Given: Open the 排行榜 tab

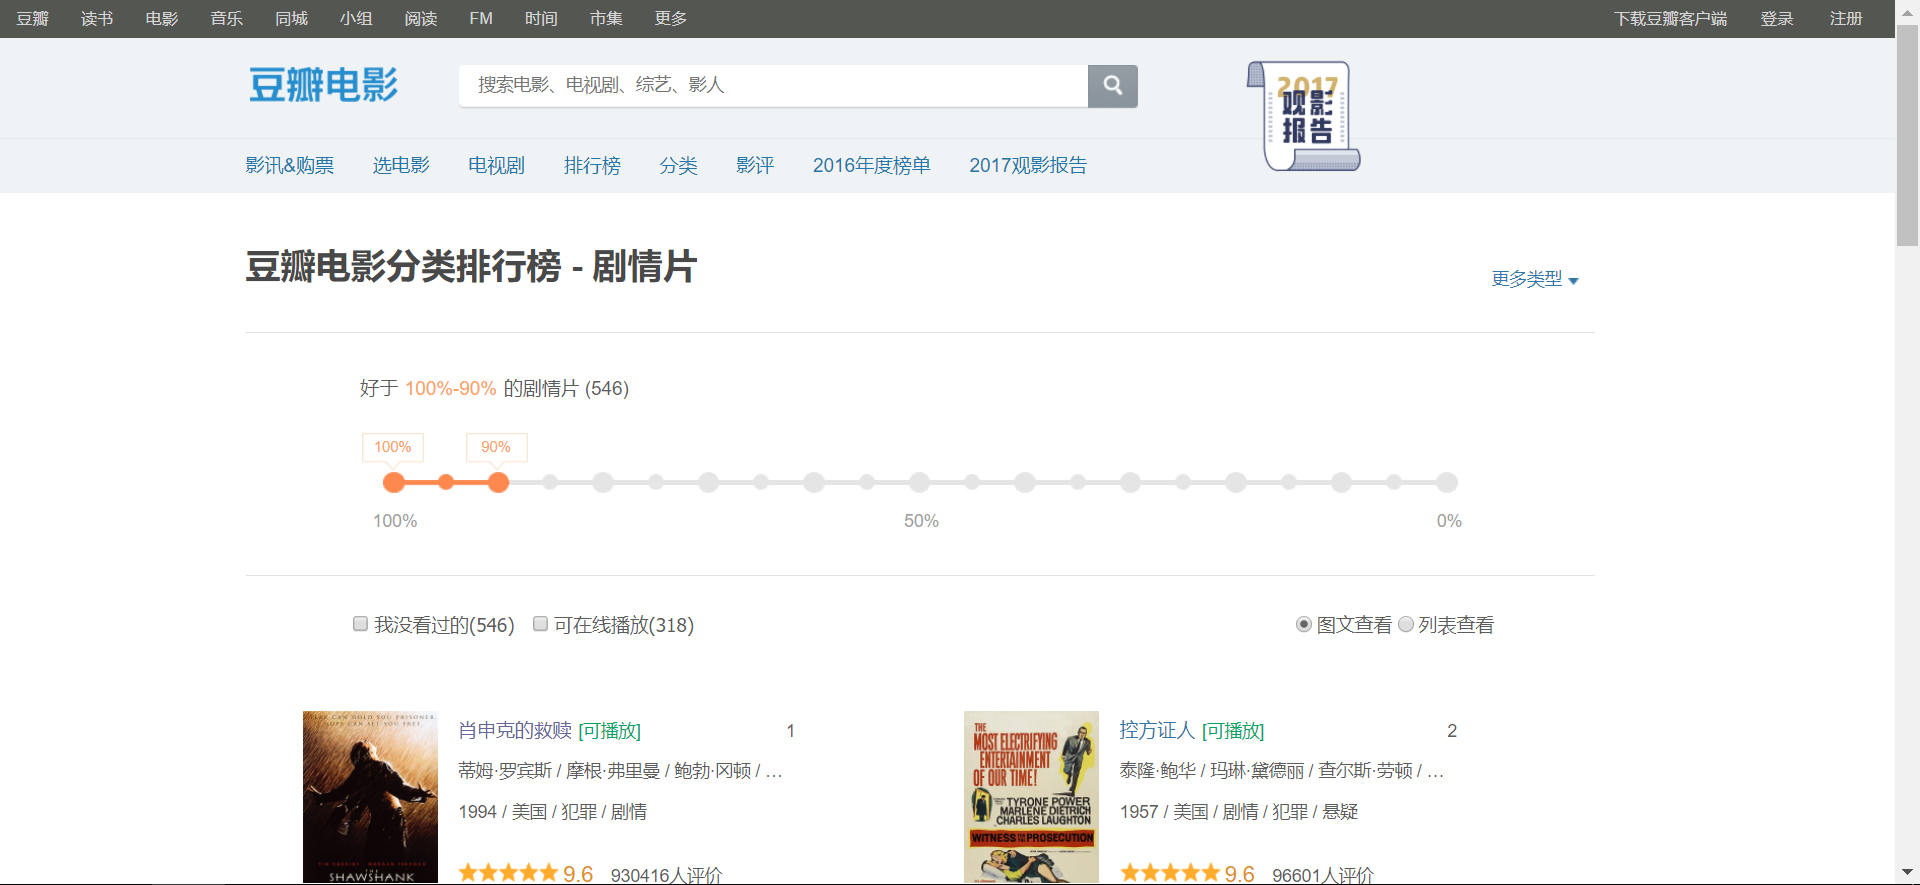Looking at the screenshot, I should pyautogui.click(x=592, y=165).
